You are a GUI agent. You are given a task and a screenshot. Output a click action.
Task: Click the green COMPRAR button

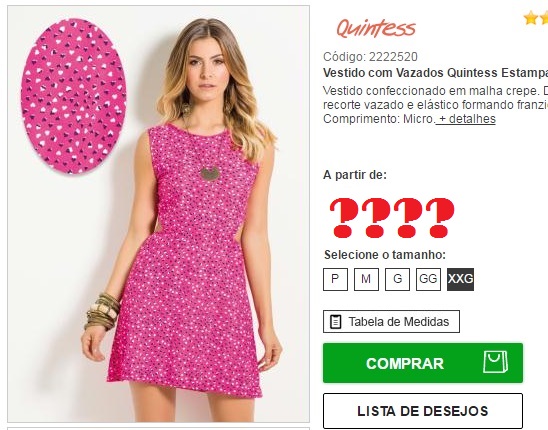[423, 363]
